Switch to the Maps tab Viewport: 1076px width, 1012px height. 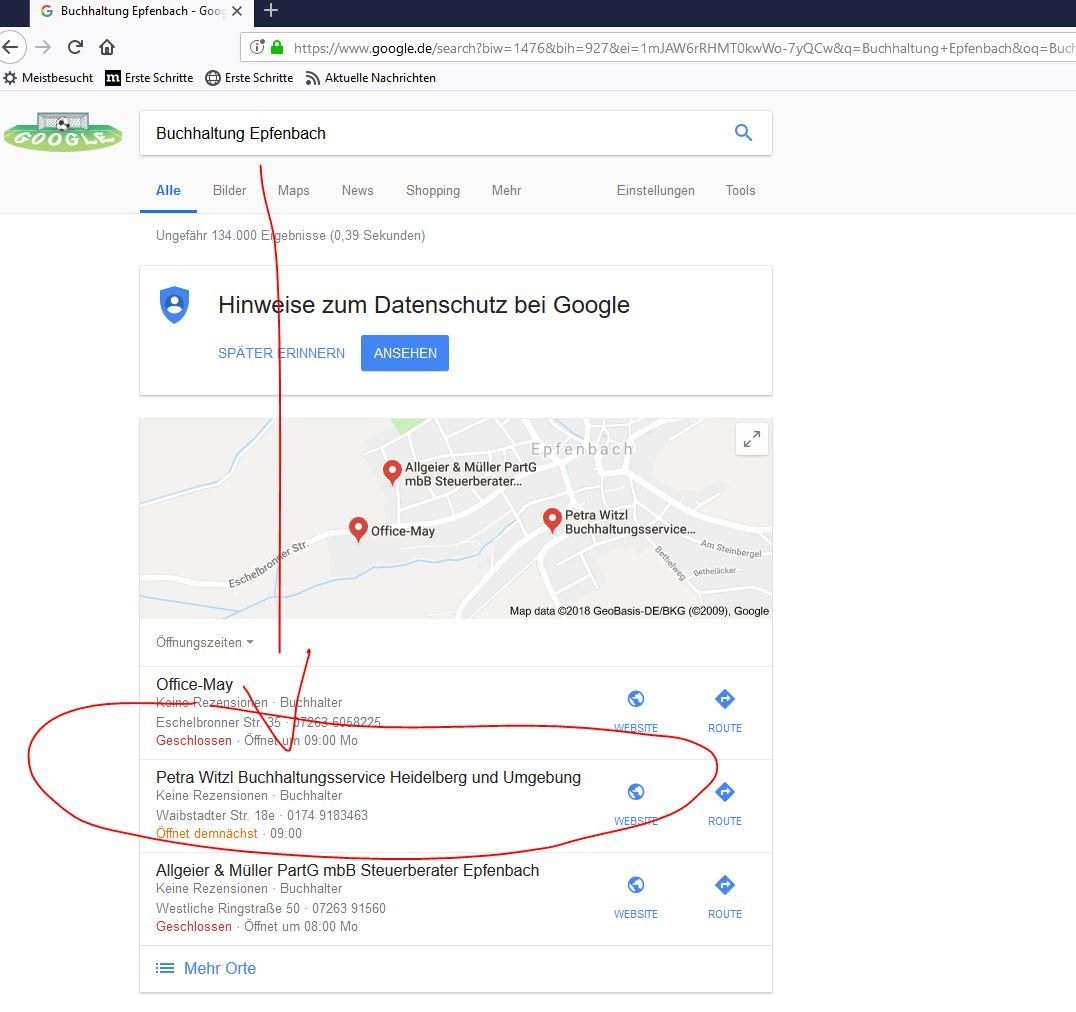click(x=294, y=191)
